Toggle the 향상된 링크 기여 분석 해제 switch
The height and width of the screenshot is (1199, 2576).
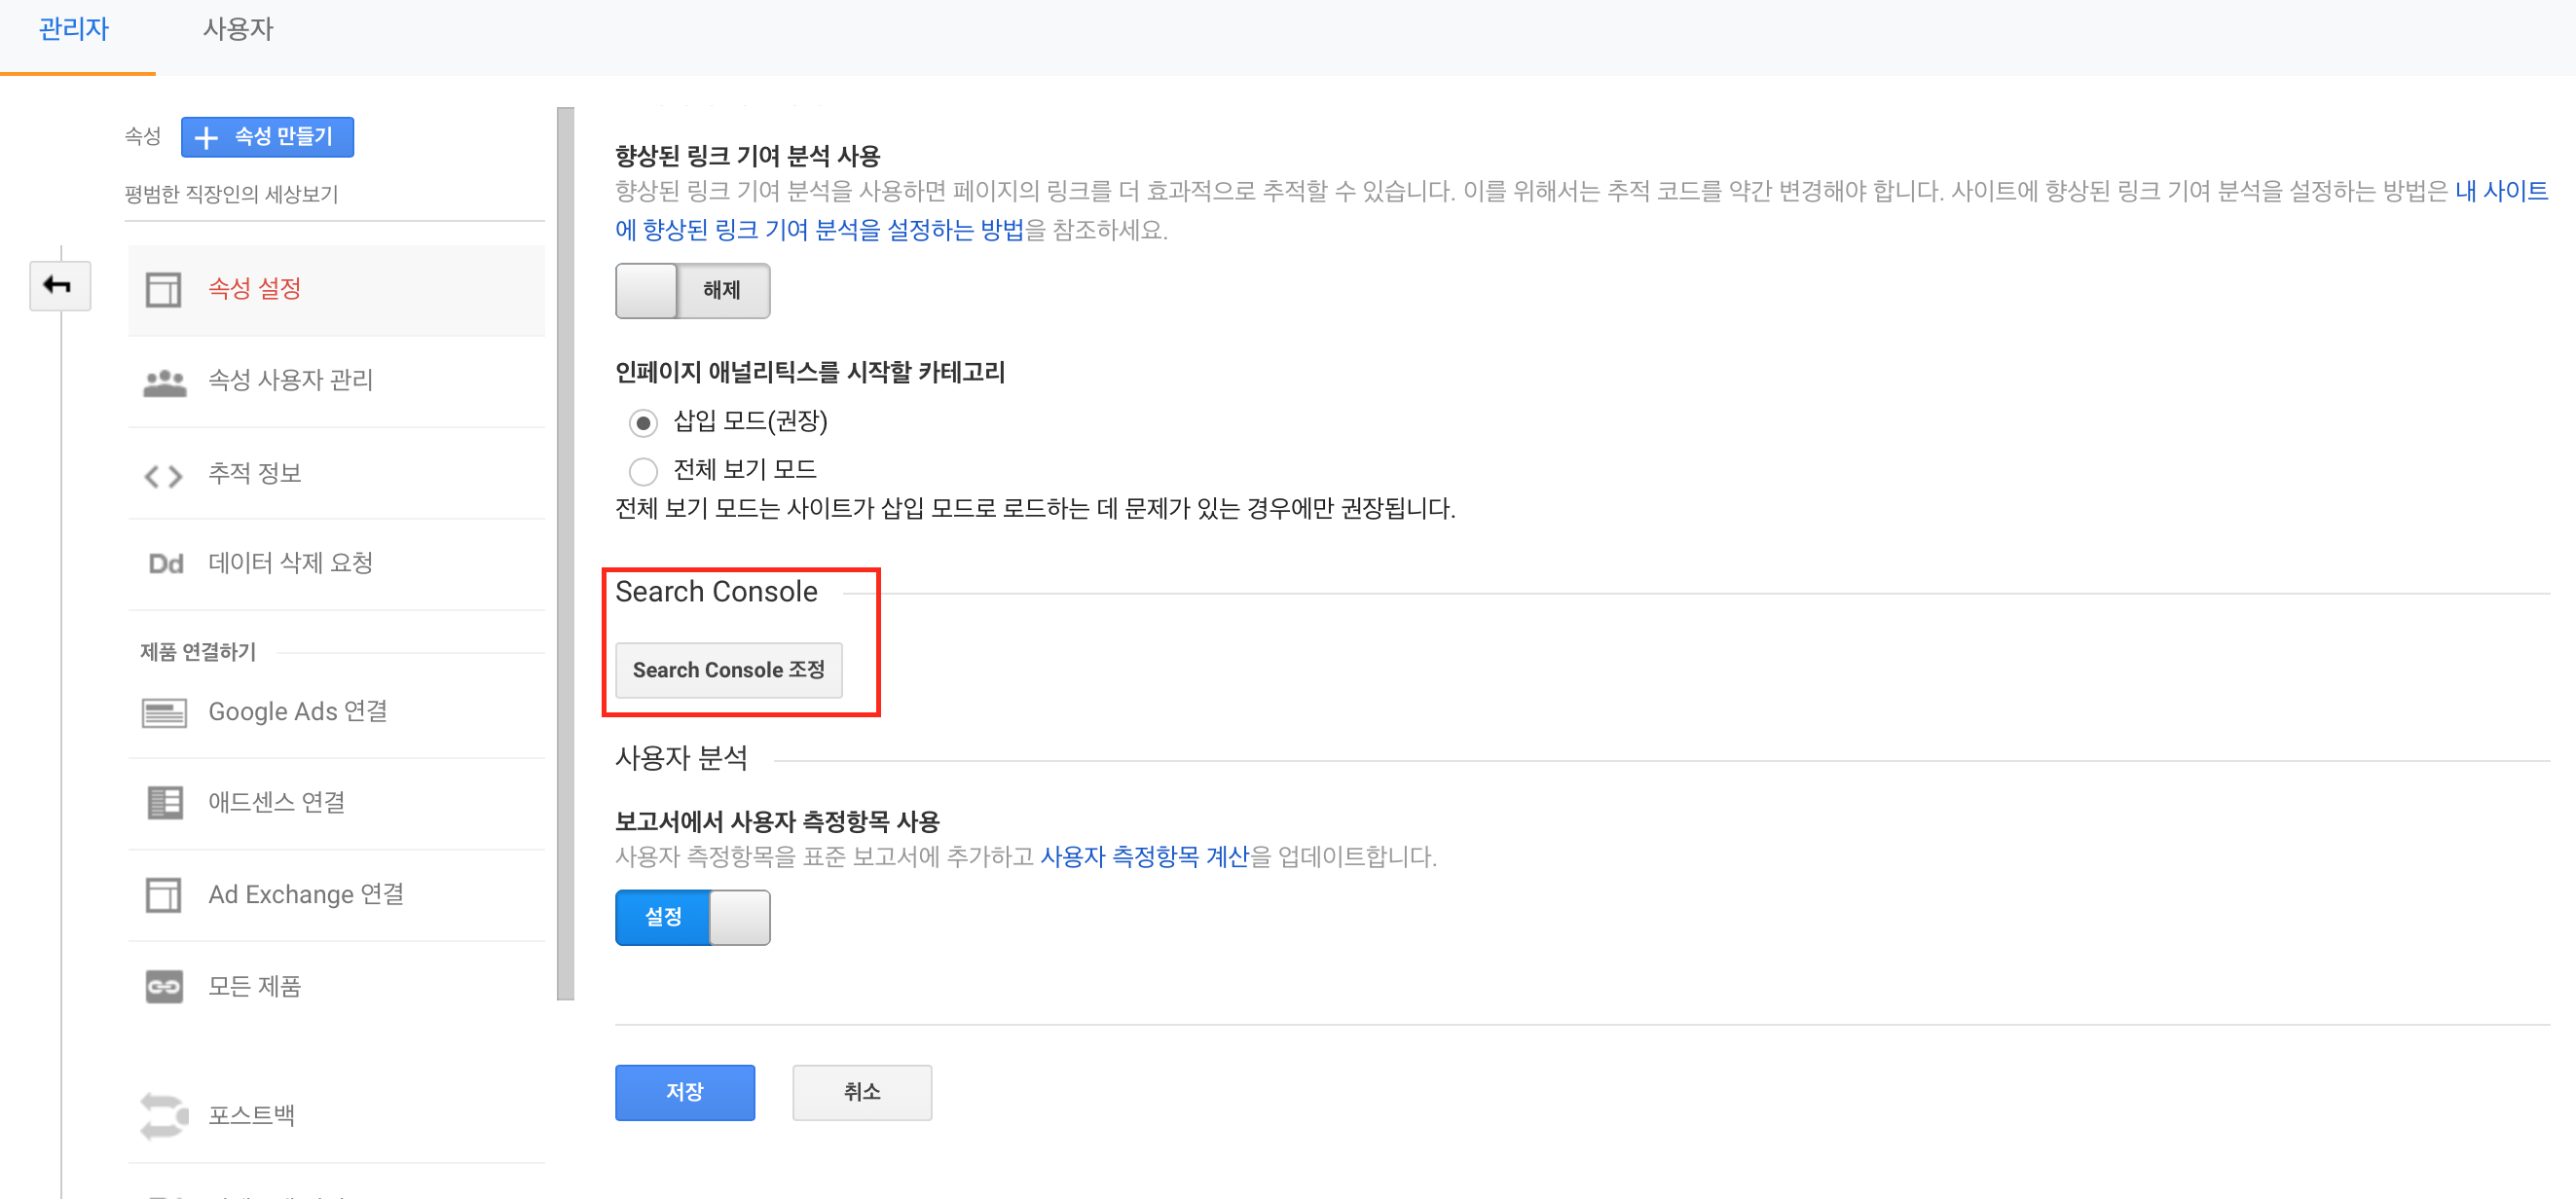tap(692, 291)
